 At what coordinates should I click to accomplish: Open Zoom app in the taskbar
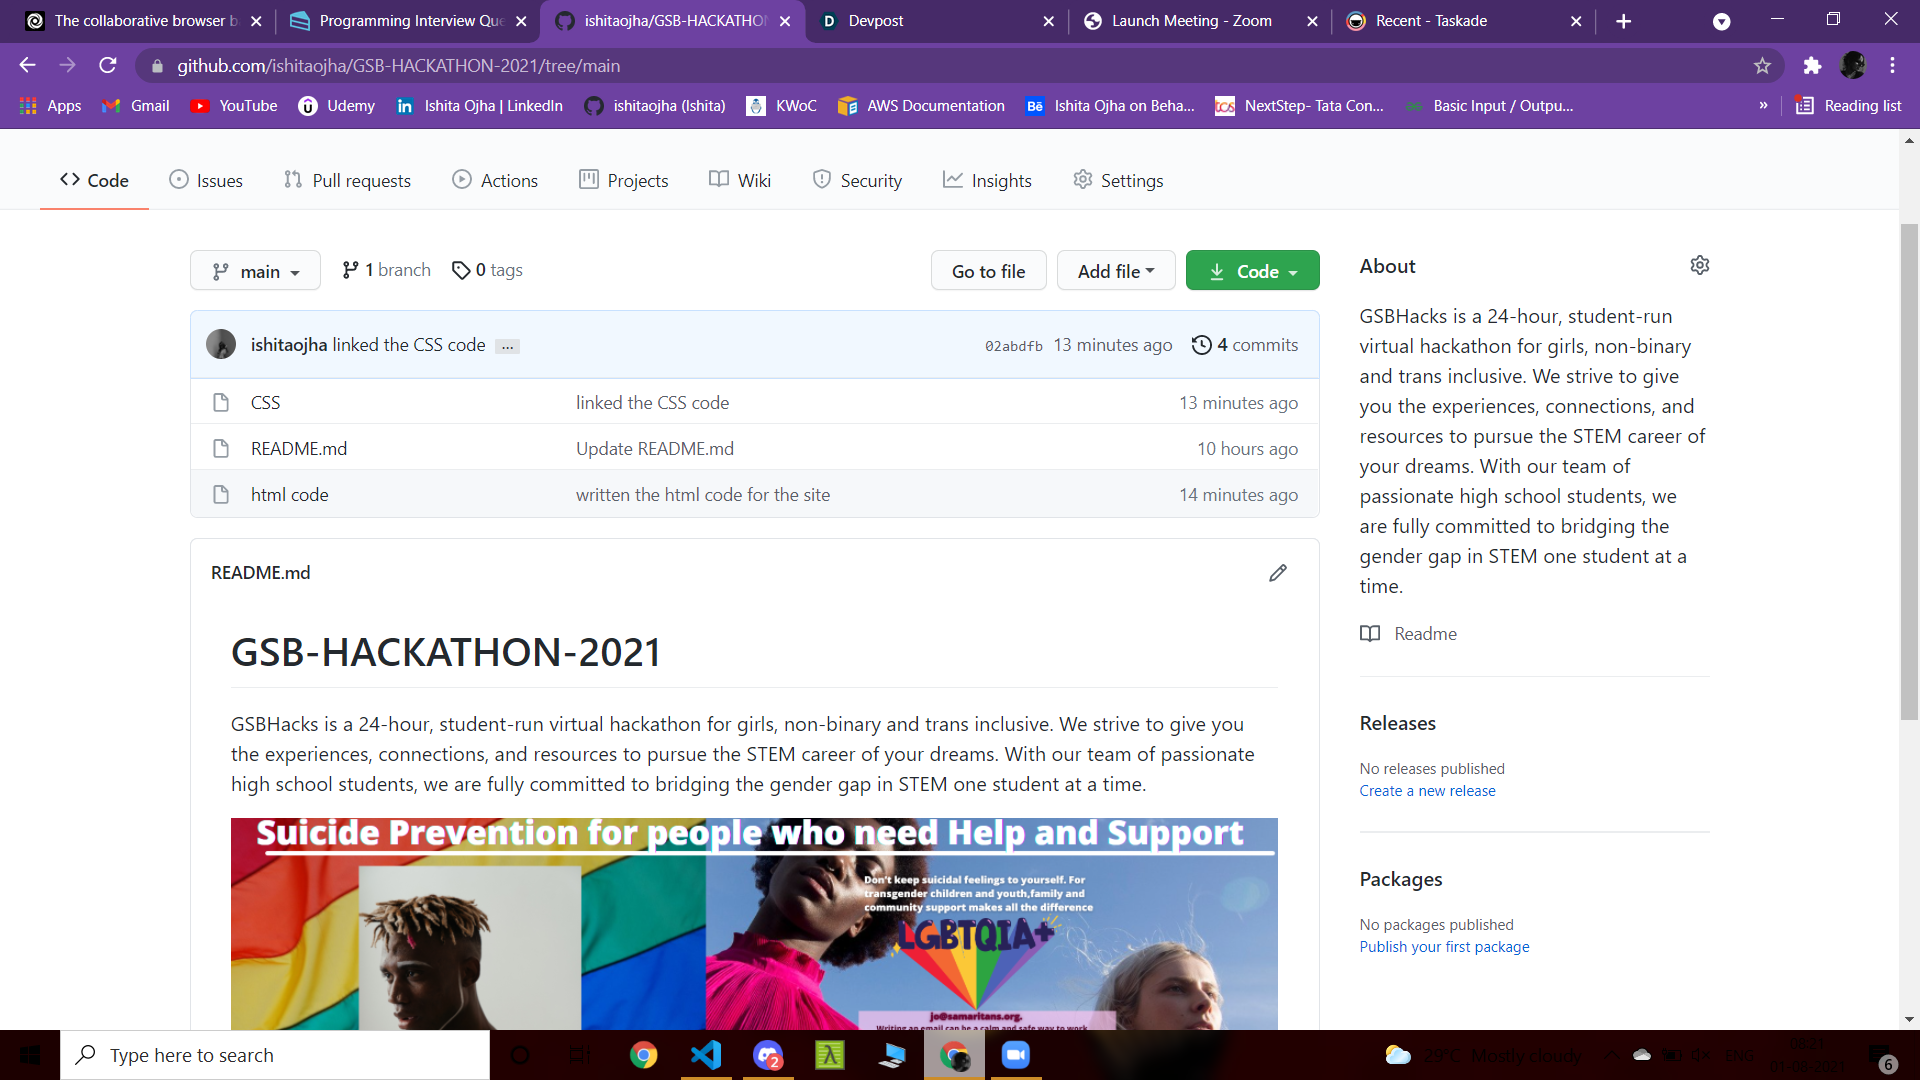click(x=1015, y=1055)
